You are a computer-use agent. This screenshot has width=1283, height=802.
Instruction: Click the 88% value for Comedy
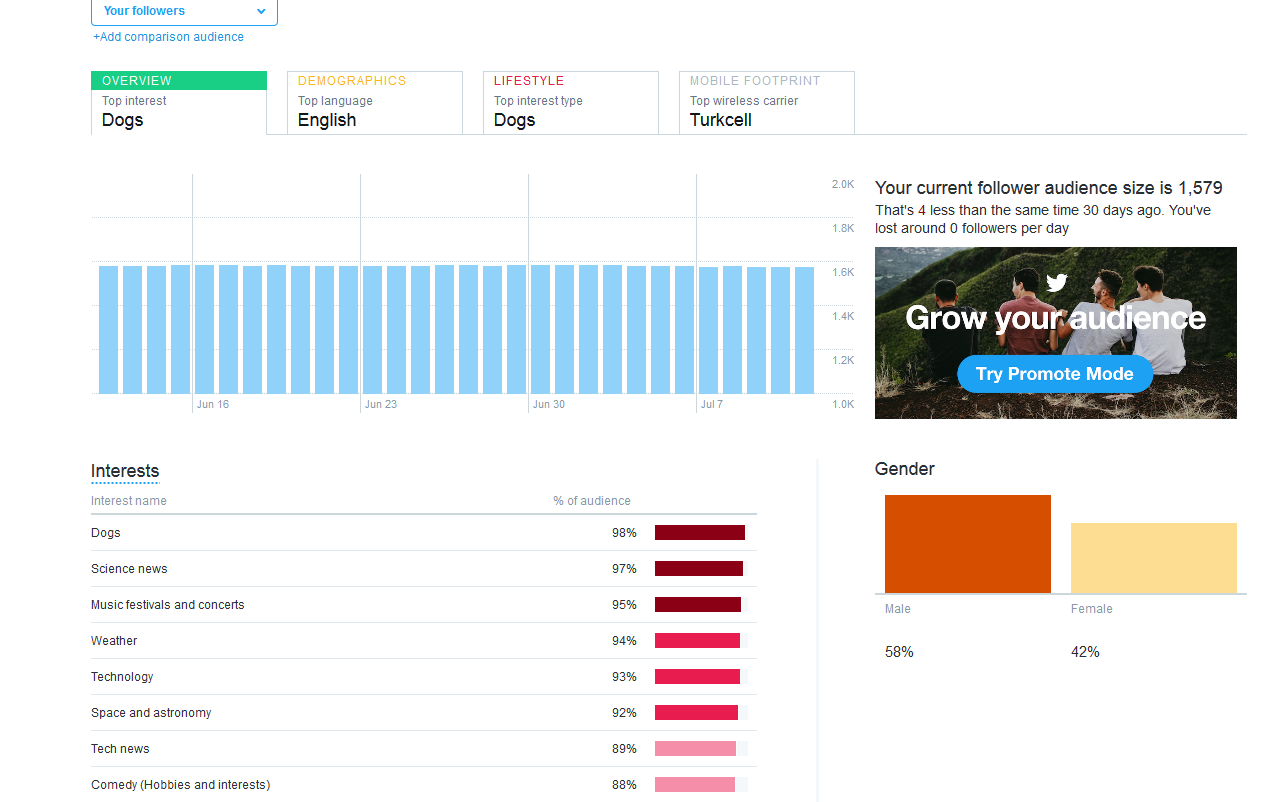[x=624, y=785]
